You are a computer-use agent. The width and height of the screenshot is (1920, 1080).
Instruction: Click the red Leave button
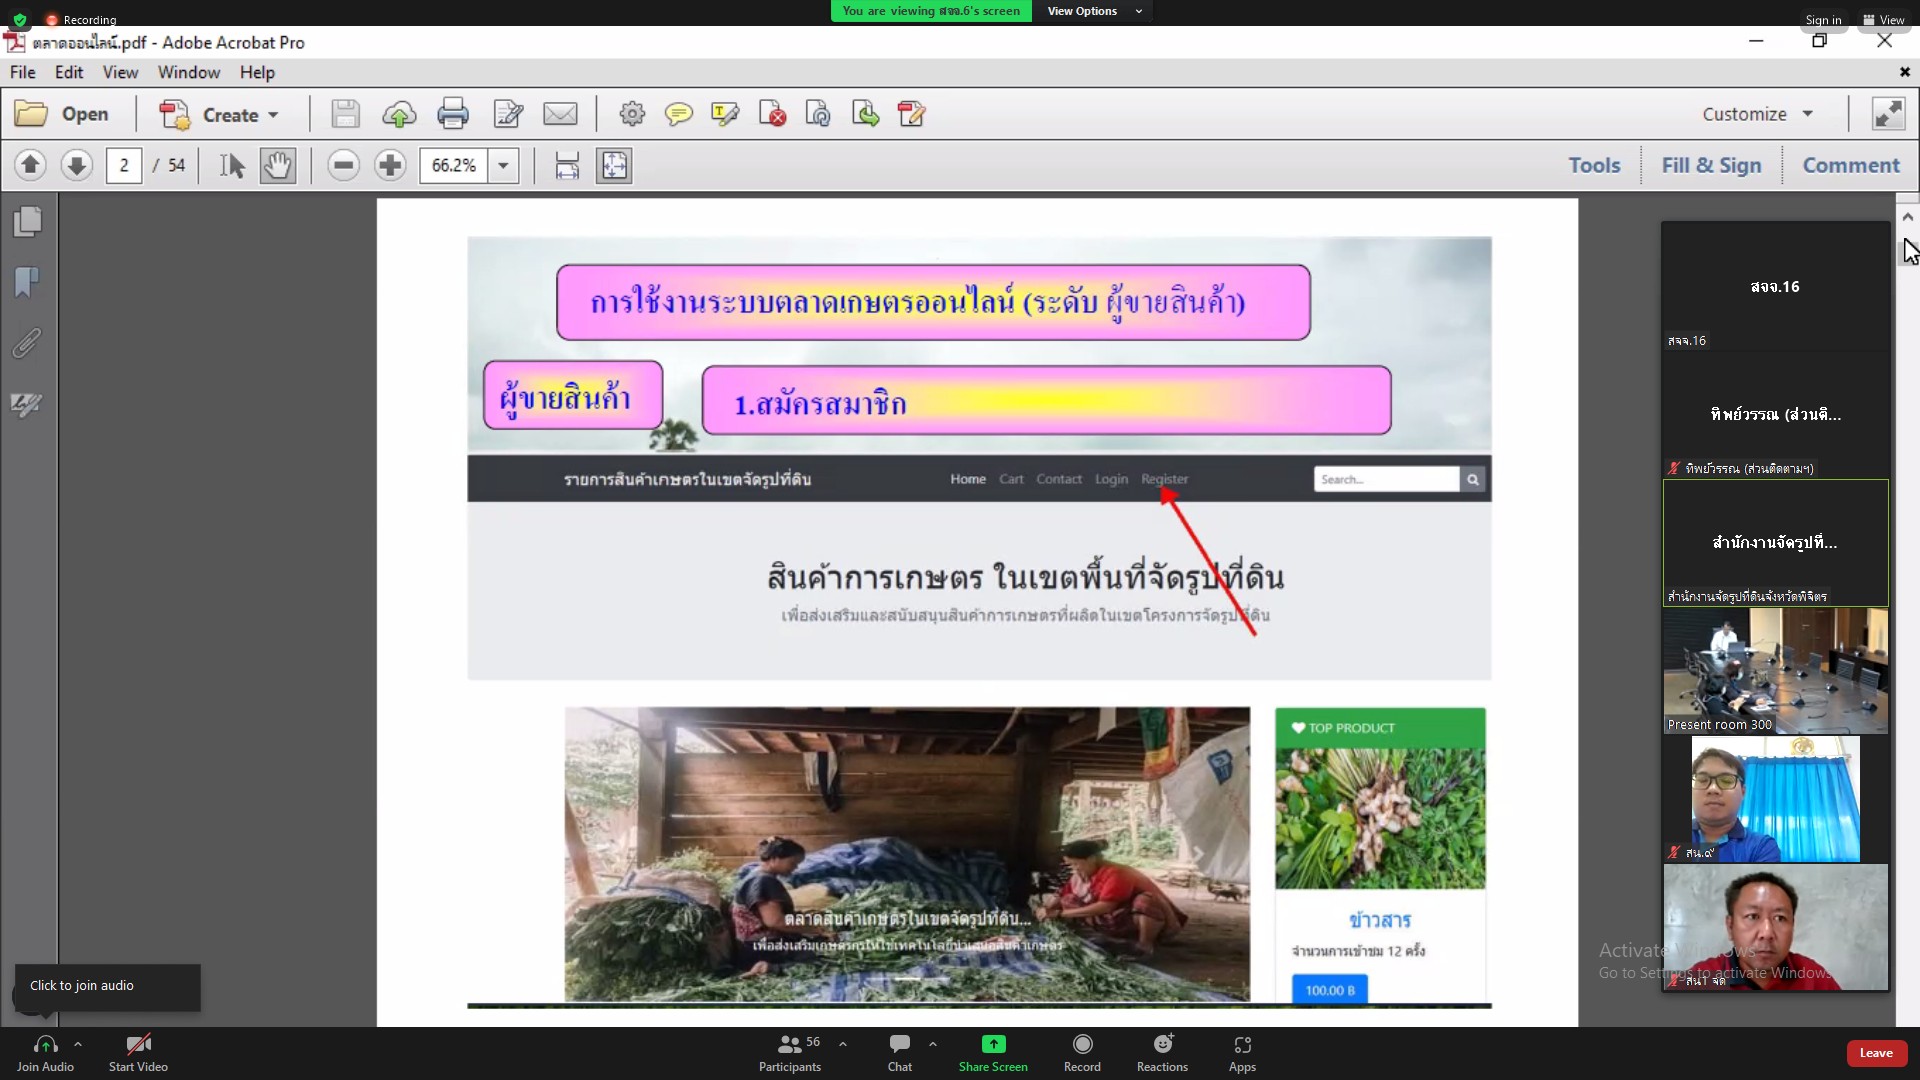click(1876, 1053)
